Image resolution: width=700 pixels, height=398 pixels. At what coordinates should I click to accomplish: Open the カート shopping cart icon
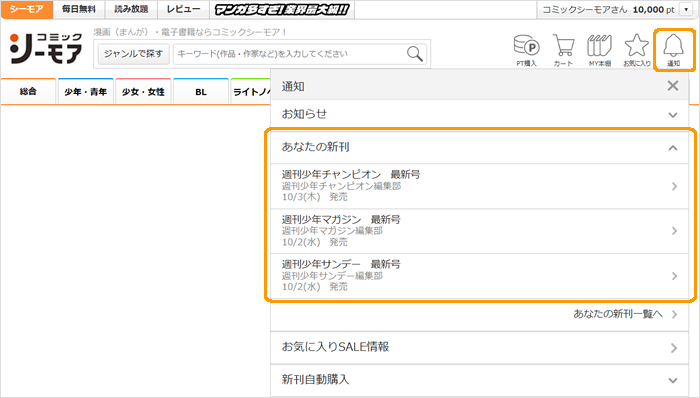point(563,50)
